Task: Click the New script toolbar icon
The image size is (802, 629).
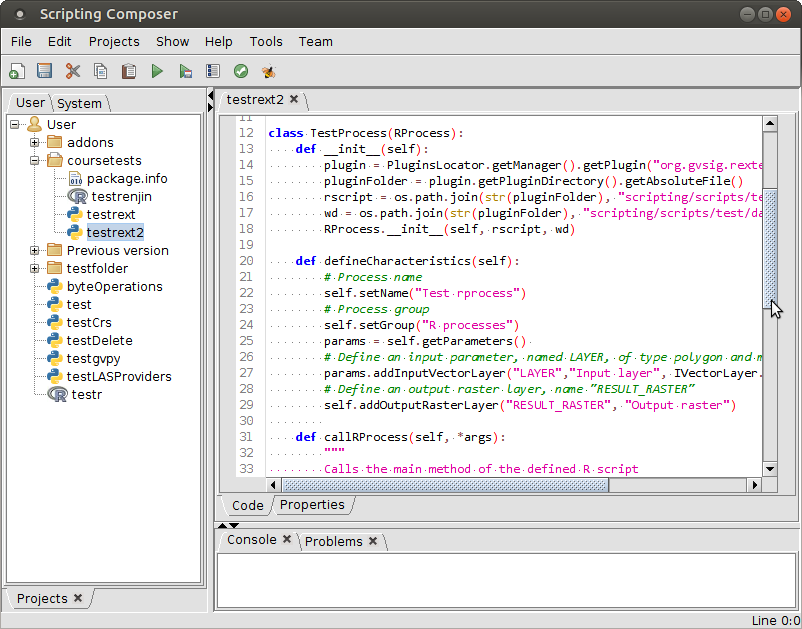Action: click(x=16, y=71)
